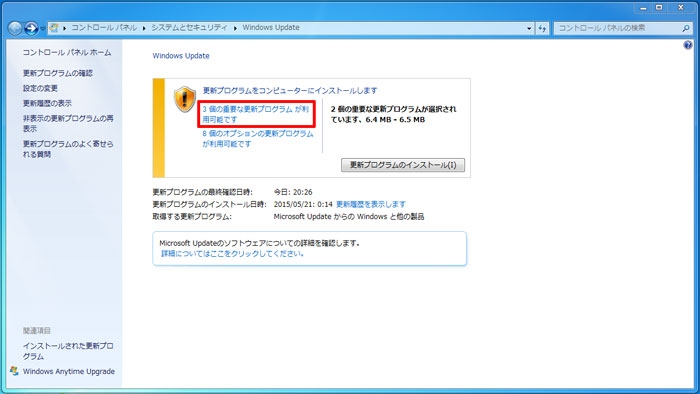700x394 pixels.
Task: Expand the chevron after システムとセキュリティ breadcrumb
Action: (x=235, y=28)
